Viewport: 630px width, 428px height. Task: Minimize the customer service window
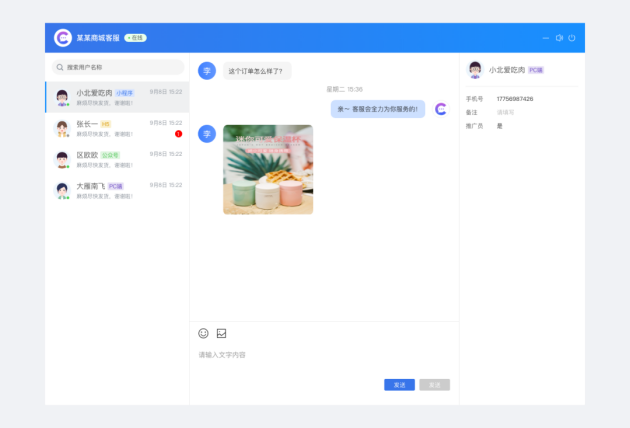545,38
